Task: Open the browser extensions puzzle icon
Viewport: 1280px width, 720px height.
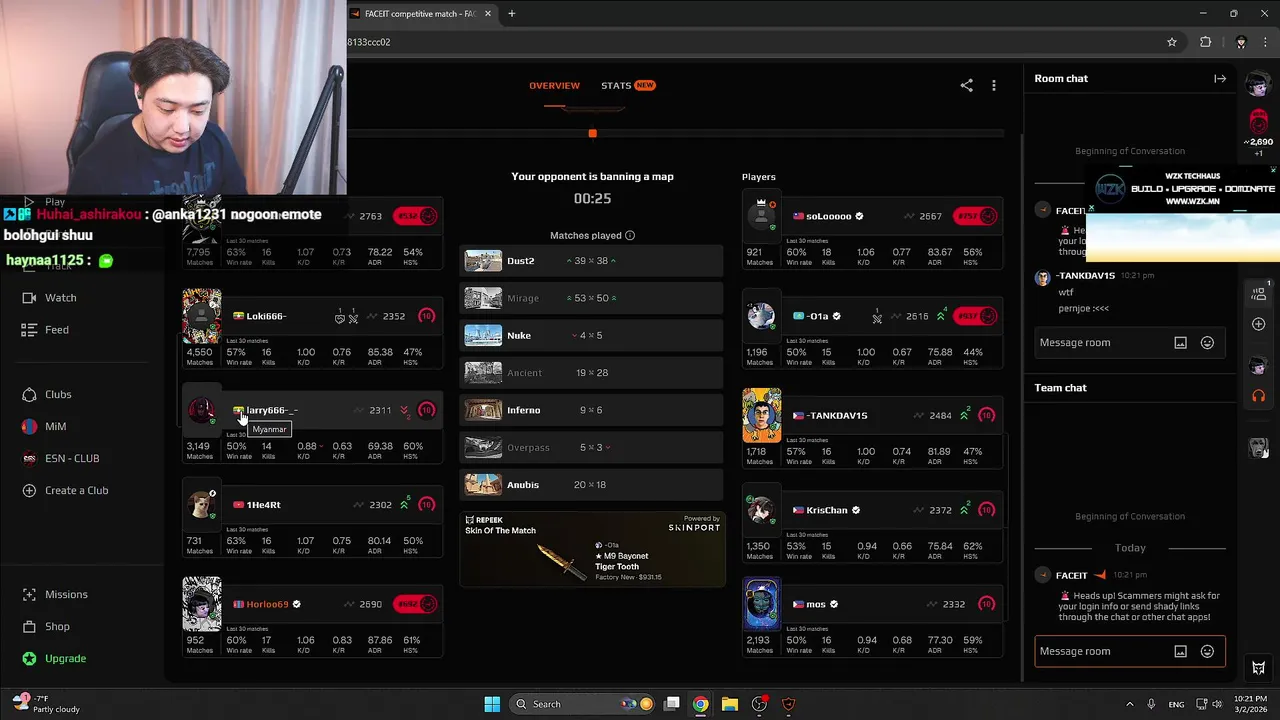Action: 1205,42
